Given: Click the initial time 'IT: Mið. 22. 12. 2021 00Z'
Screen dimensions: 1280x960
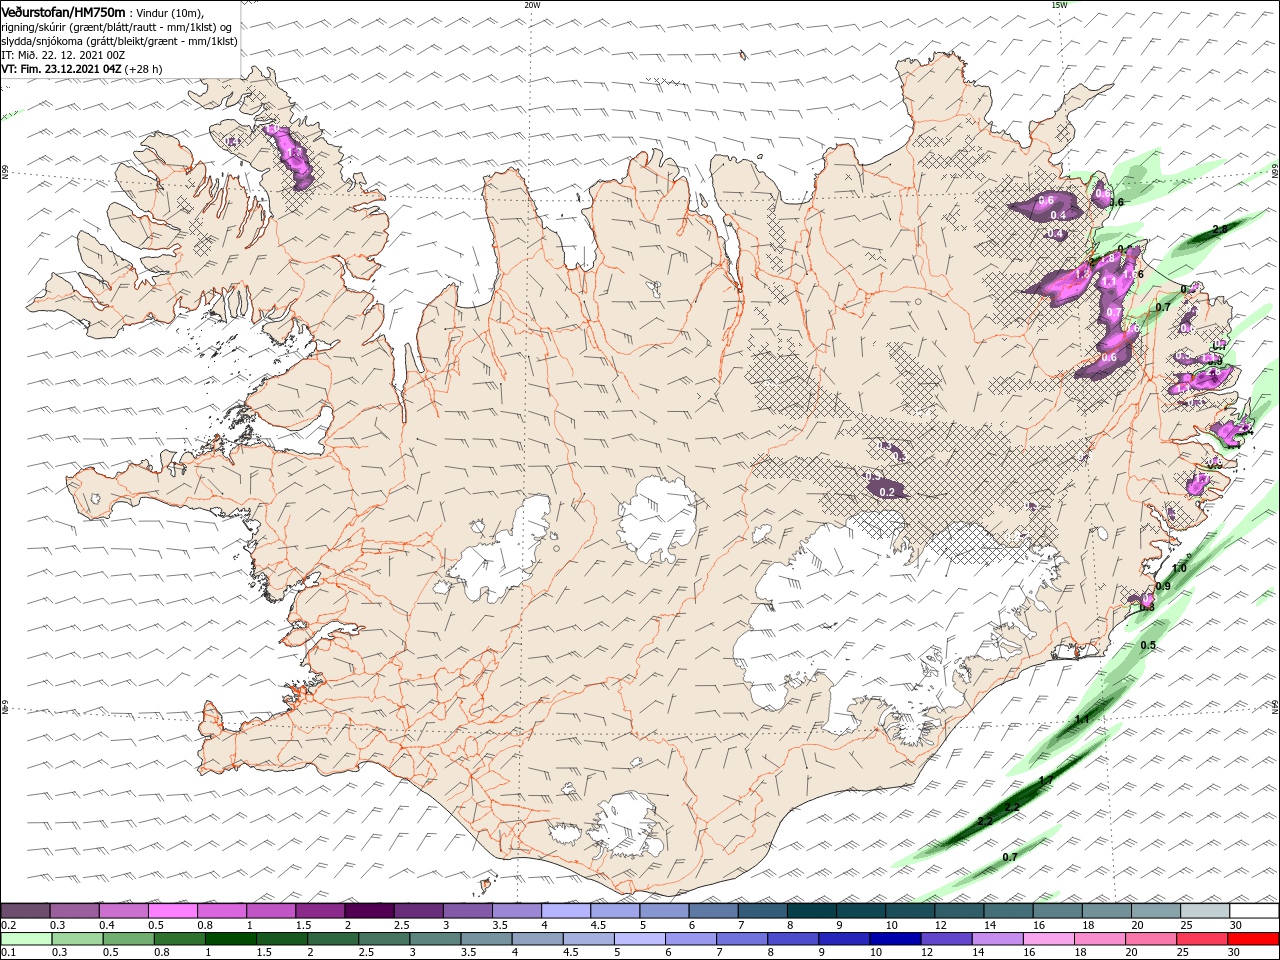Looking at the screenshot, I should 63,55.
